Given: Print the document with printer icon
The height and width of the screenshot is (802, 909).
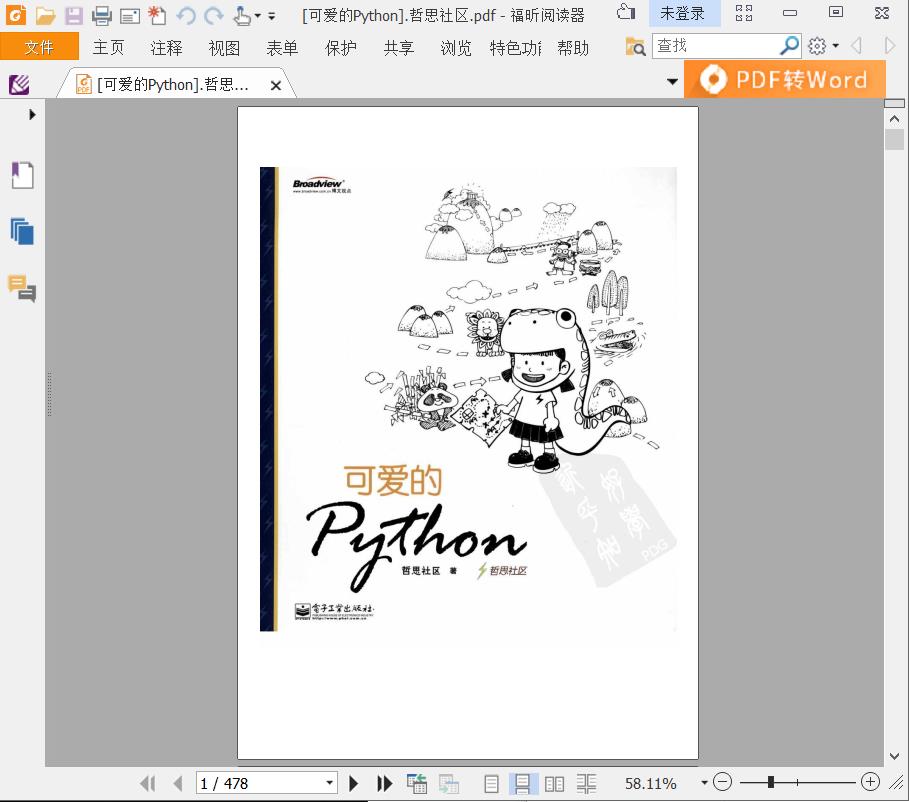Looking at the screenshot, I should tap(101, 16).
